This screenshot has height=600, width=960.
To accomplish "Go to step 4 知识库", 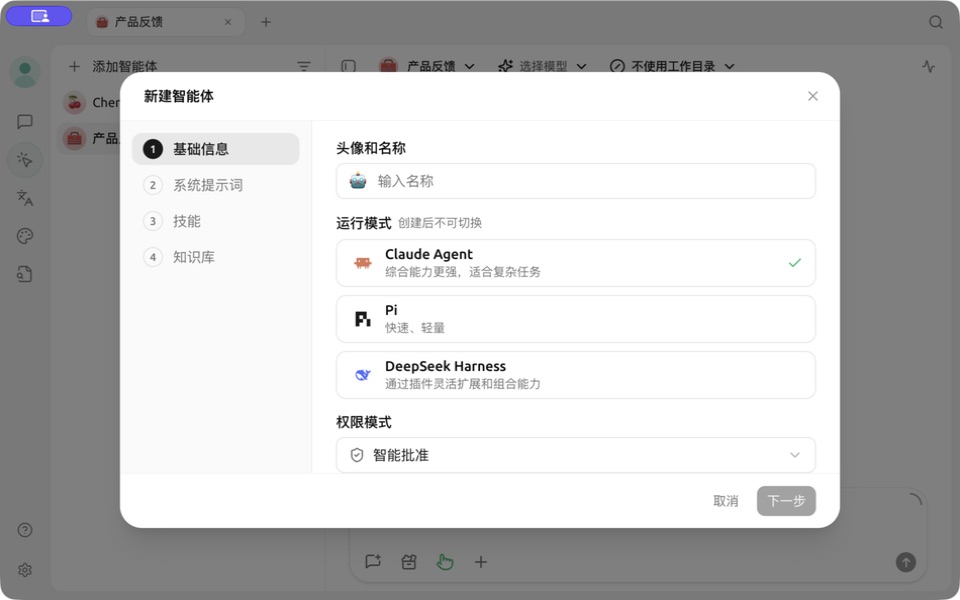I will click(216, 257).
